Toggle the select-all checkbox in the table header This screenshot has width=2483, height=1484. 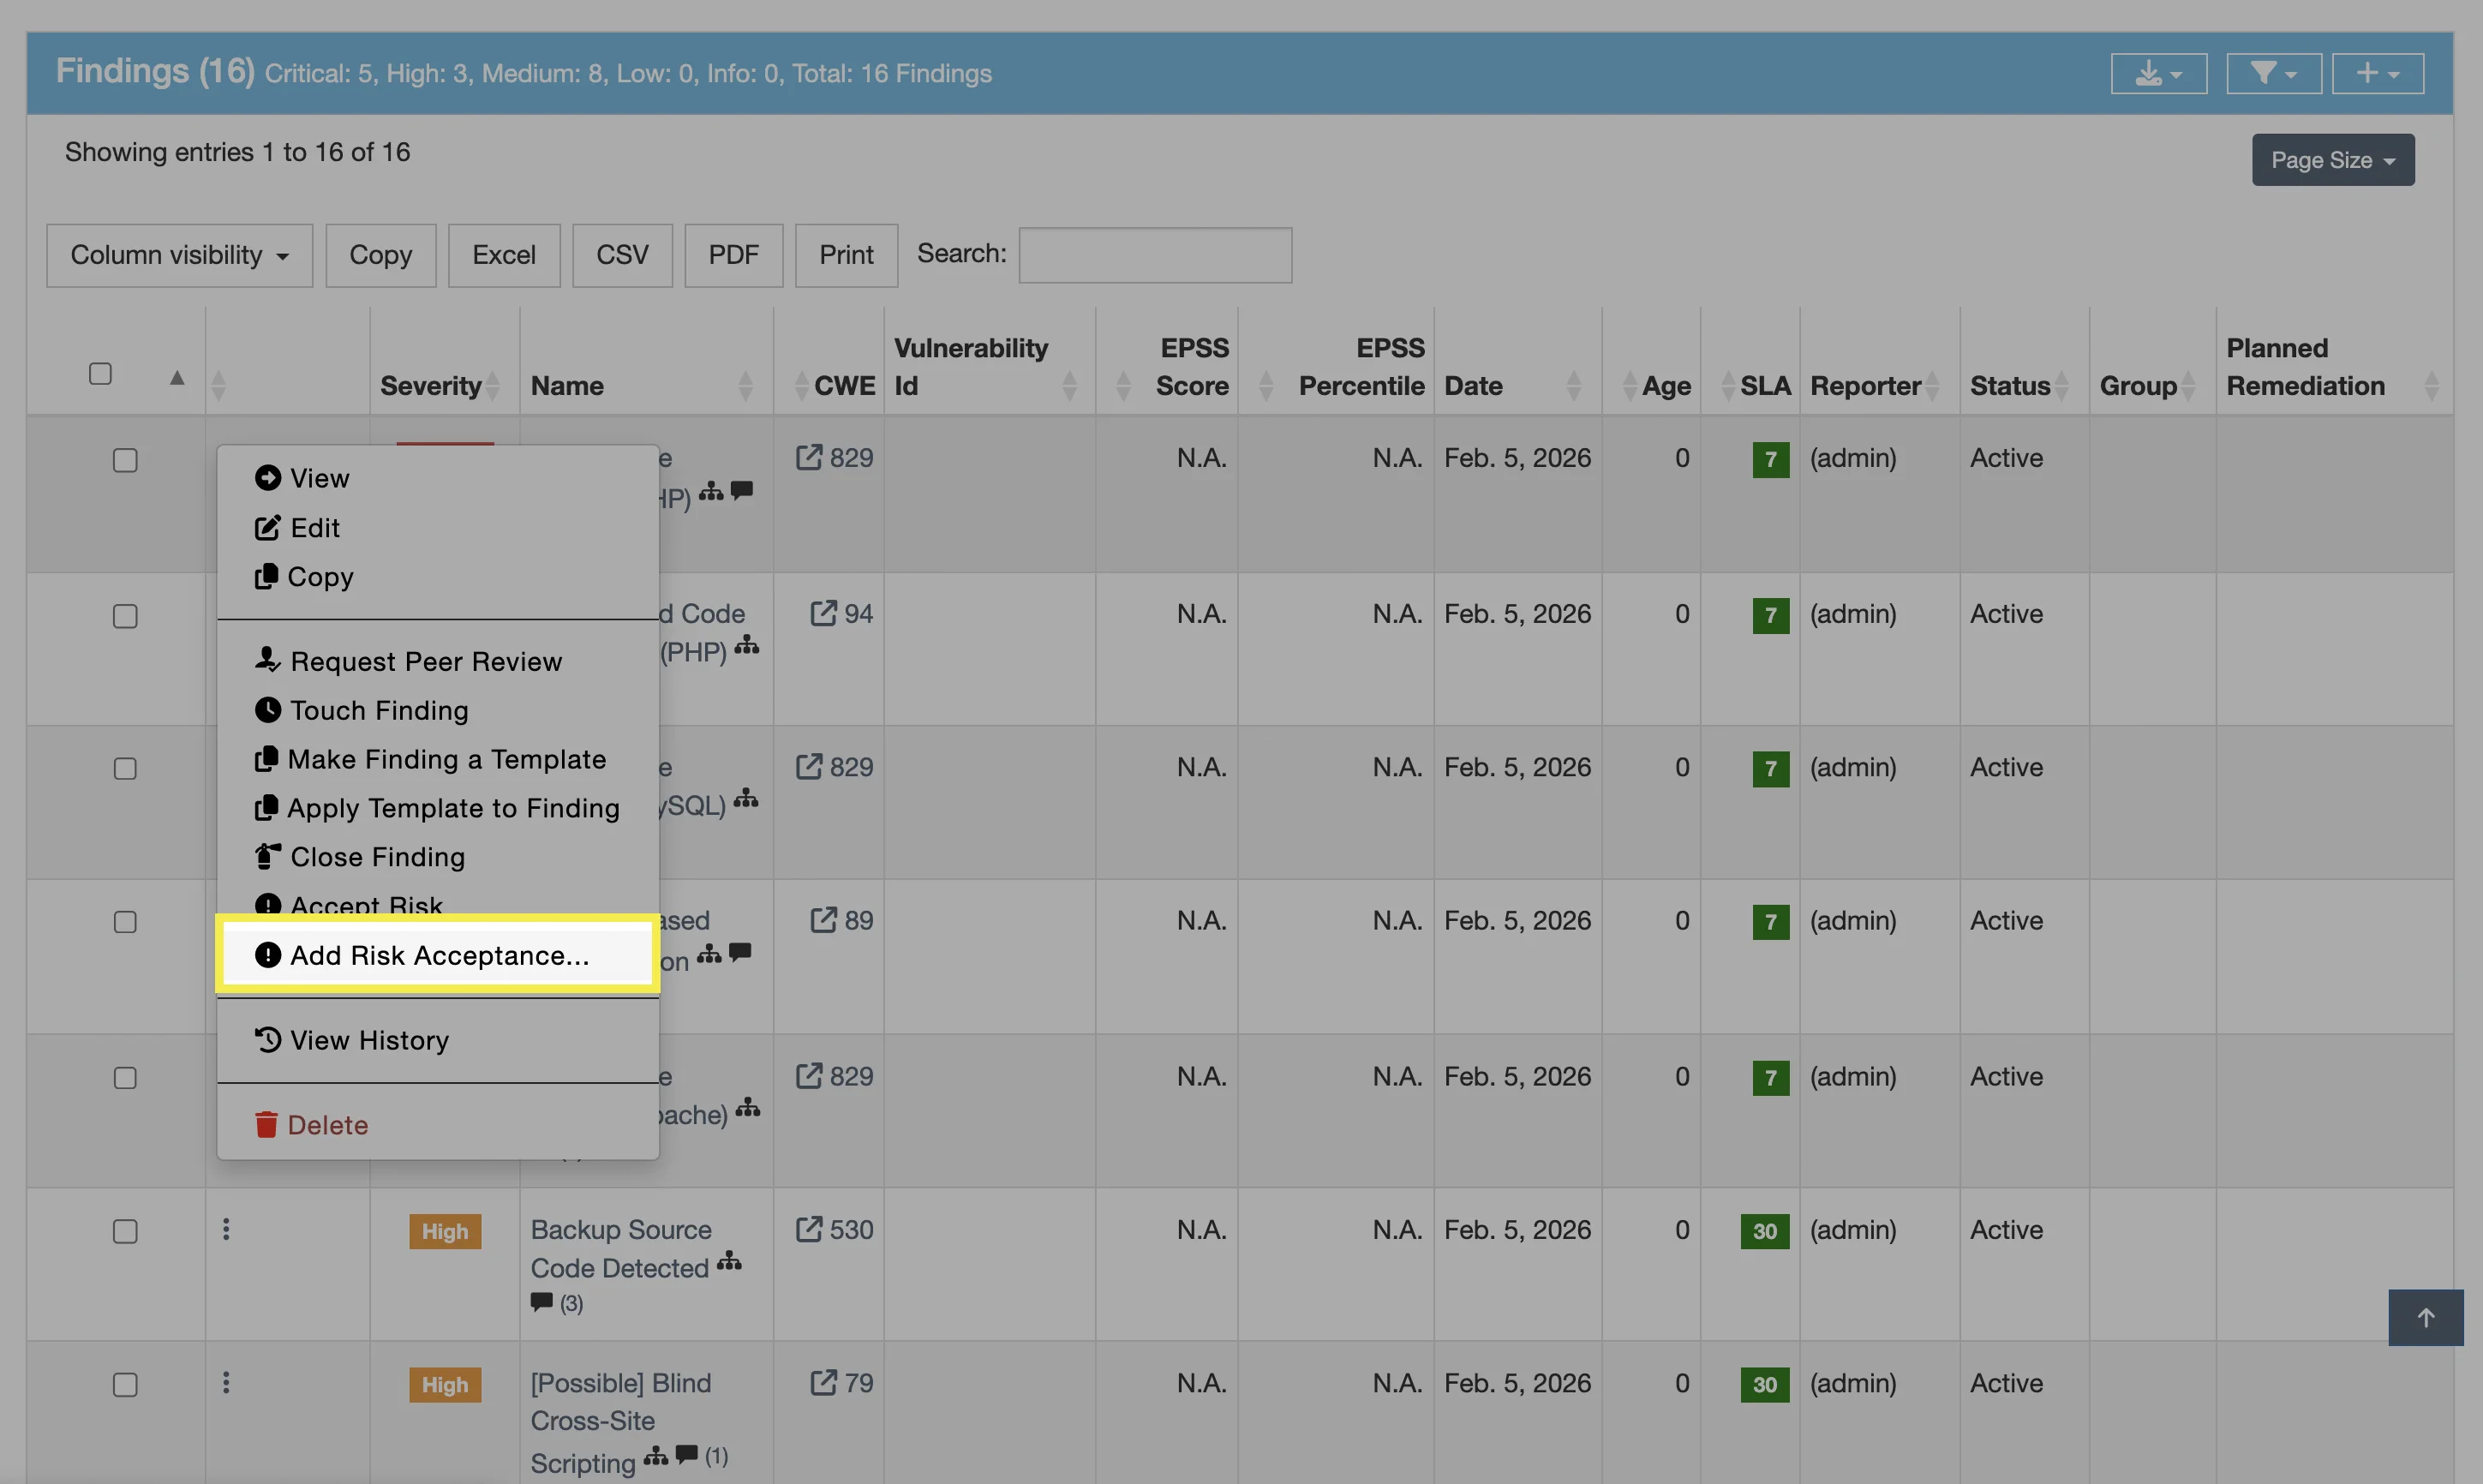click(x=100, y=374)
